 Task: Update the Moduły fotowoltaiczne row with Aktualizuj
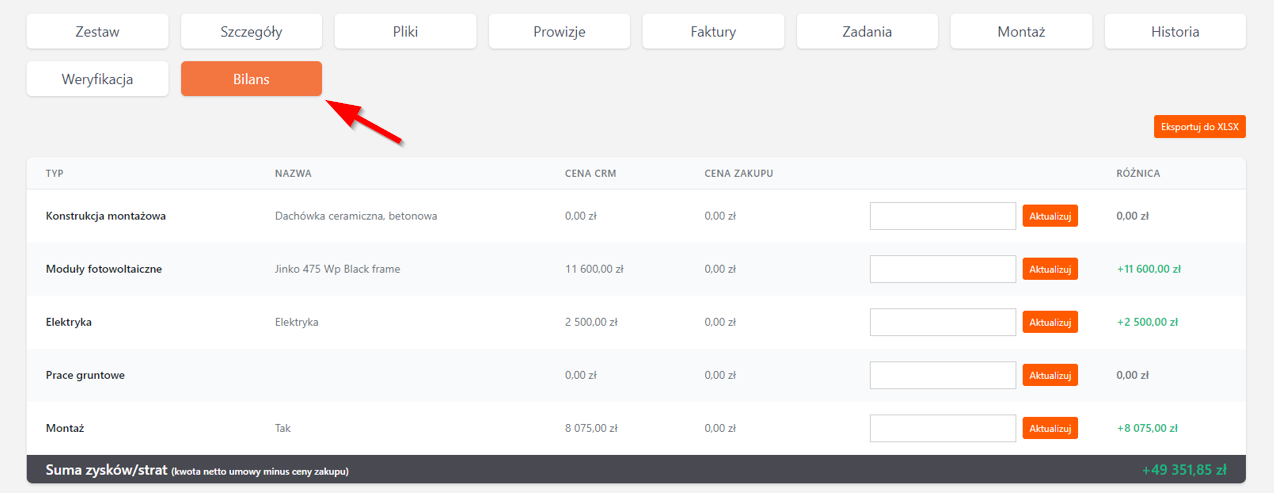pos(1049,269)
